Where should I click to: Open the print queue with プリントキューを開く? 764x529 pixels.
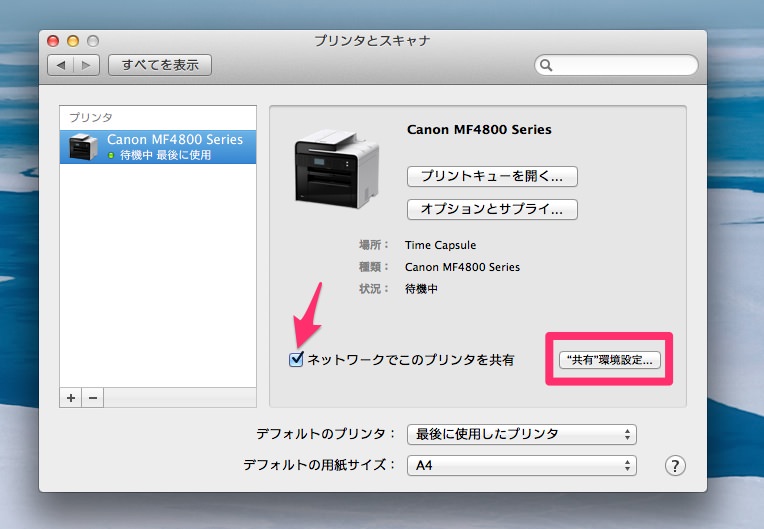pyautogui.click(x=492, y=176)
